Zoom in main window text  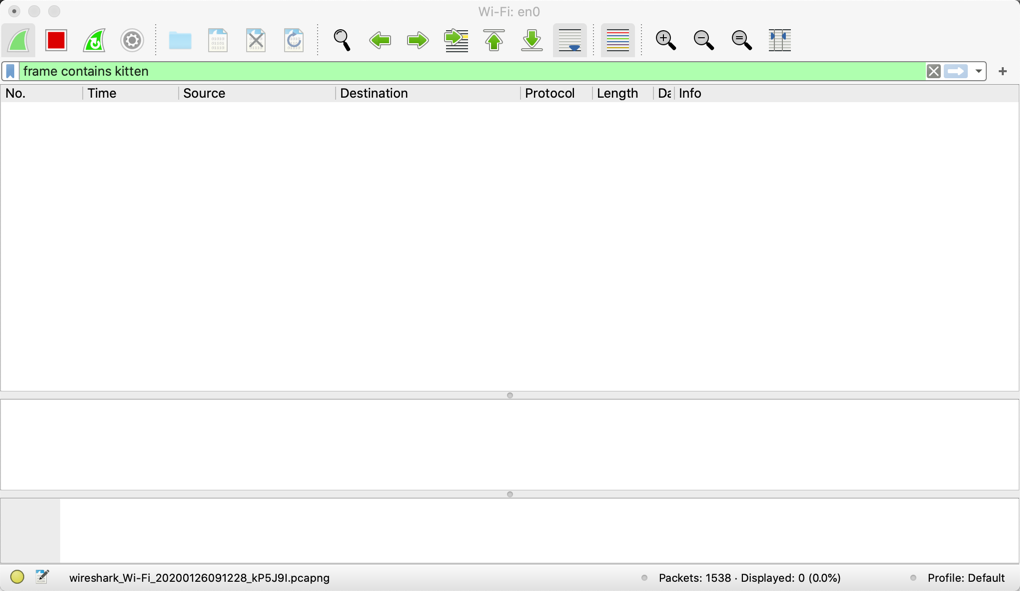click(665, 40)
